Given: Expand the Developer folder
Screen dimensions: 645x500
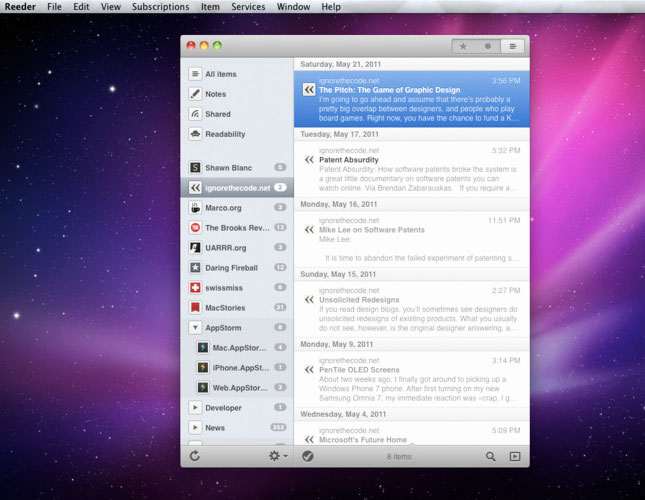Looking at the screenshot, I should [x=195, y=407].
